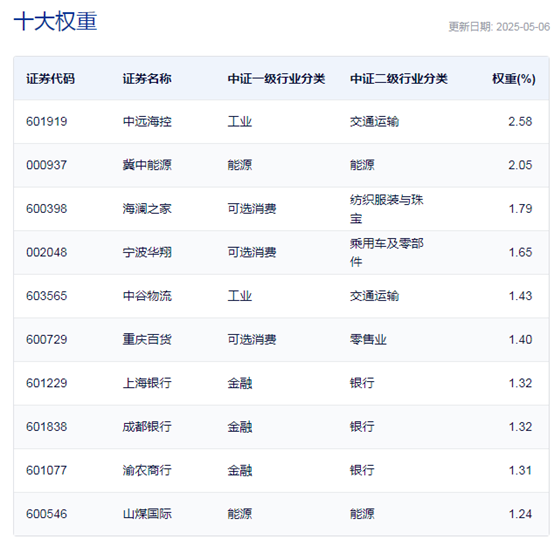The image size is (554, 546).
Task: Click the 中谷物流 stock name
Action: coord(147,296)
